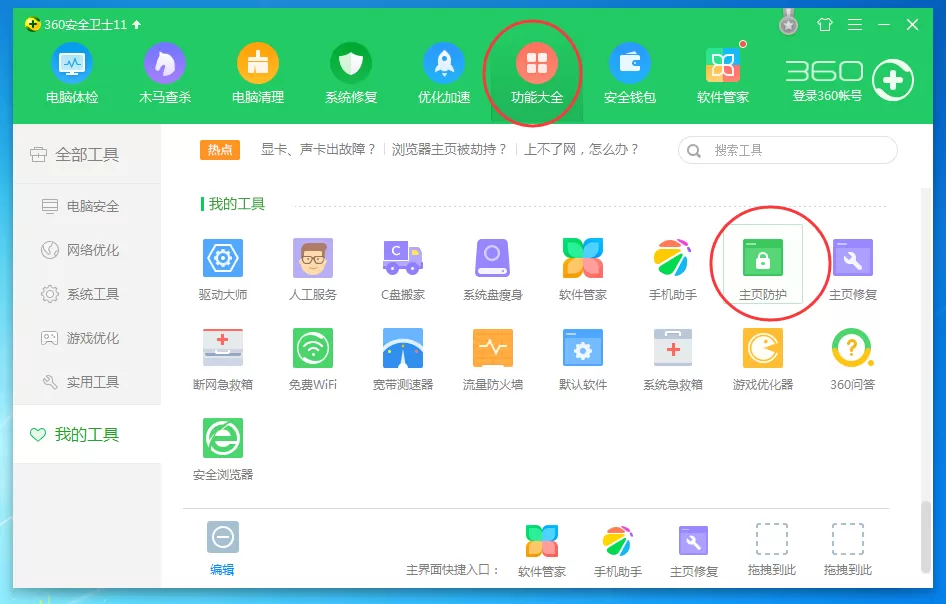Select 木马查杀 in the top toolbar
This screenshot has width=946, height=604.
(165, 74)
